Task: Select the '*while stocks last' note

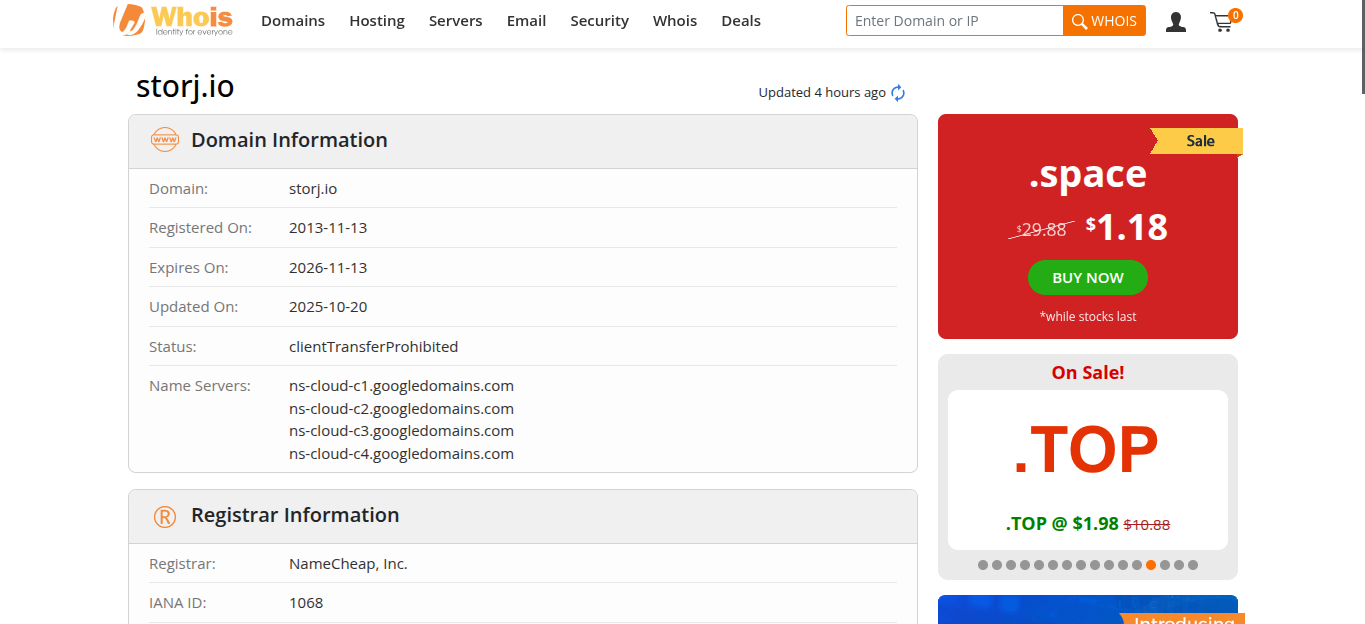Action: [x=1088, y=316]
